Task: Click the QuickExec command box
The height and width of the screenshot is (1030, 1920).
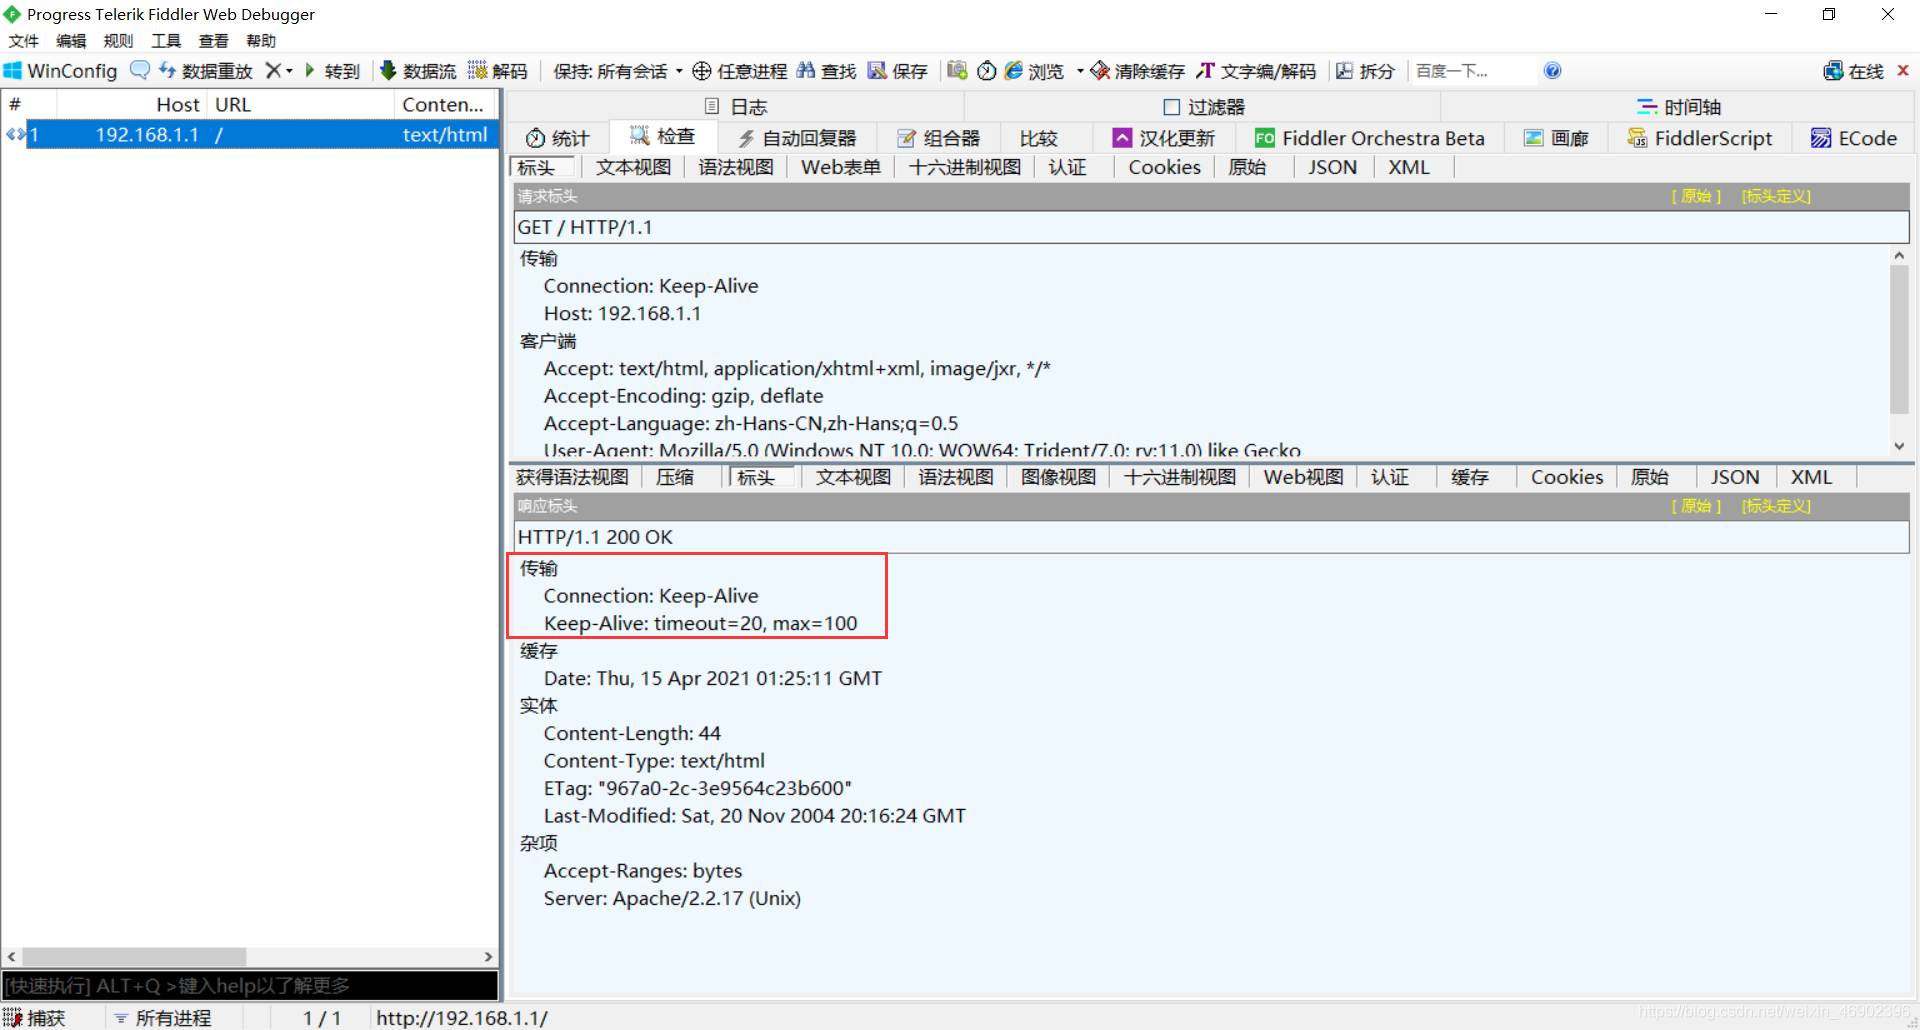Action: click(250, 986)
